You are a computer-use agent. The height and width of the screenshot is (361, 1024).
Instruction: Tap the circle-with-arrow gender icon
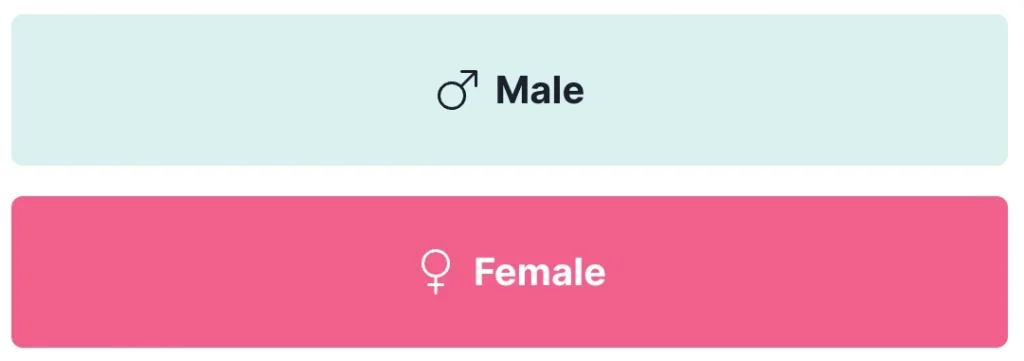pos(457,89)
